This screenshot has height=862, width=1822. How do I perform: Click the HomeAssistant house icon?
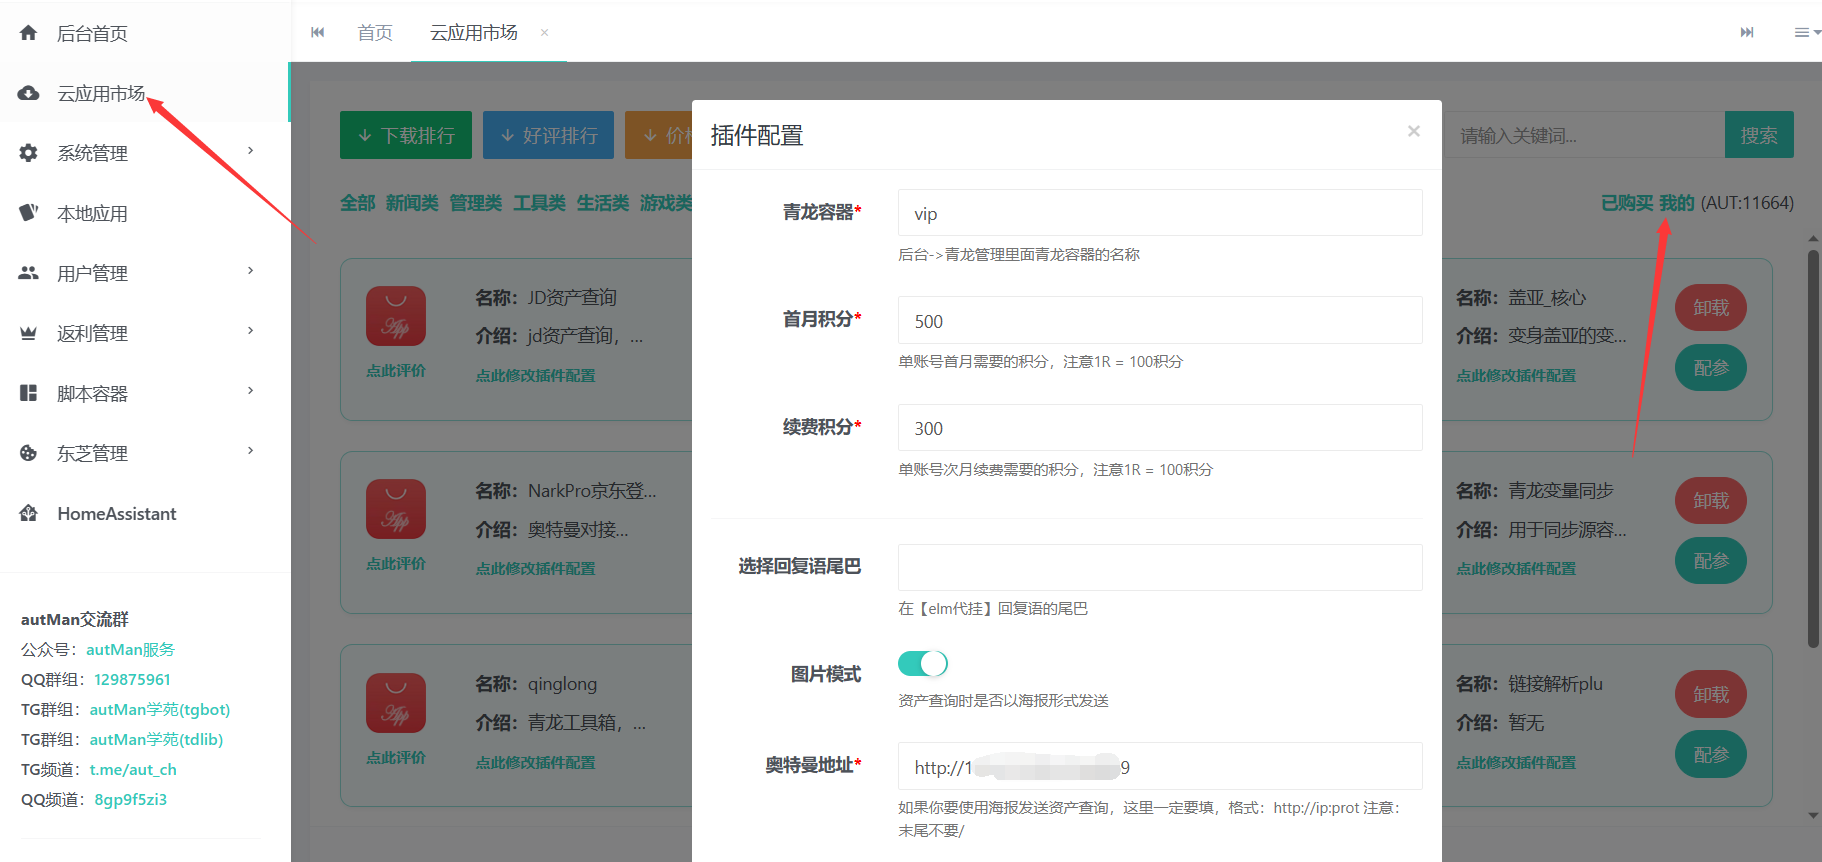28,513
